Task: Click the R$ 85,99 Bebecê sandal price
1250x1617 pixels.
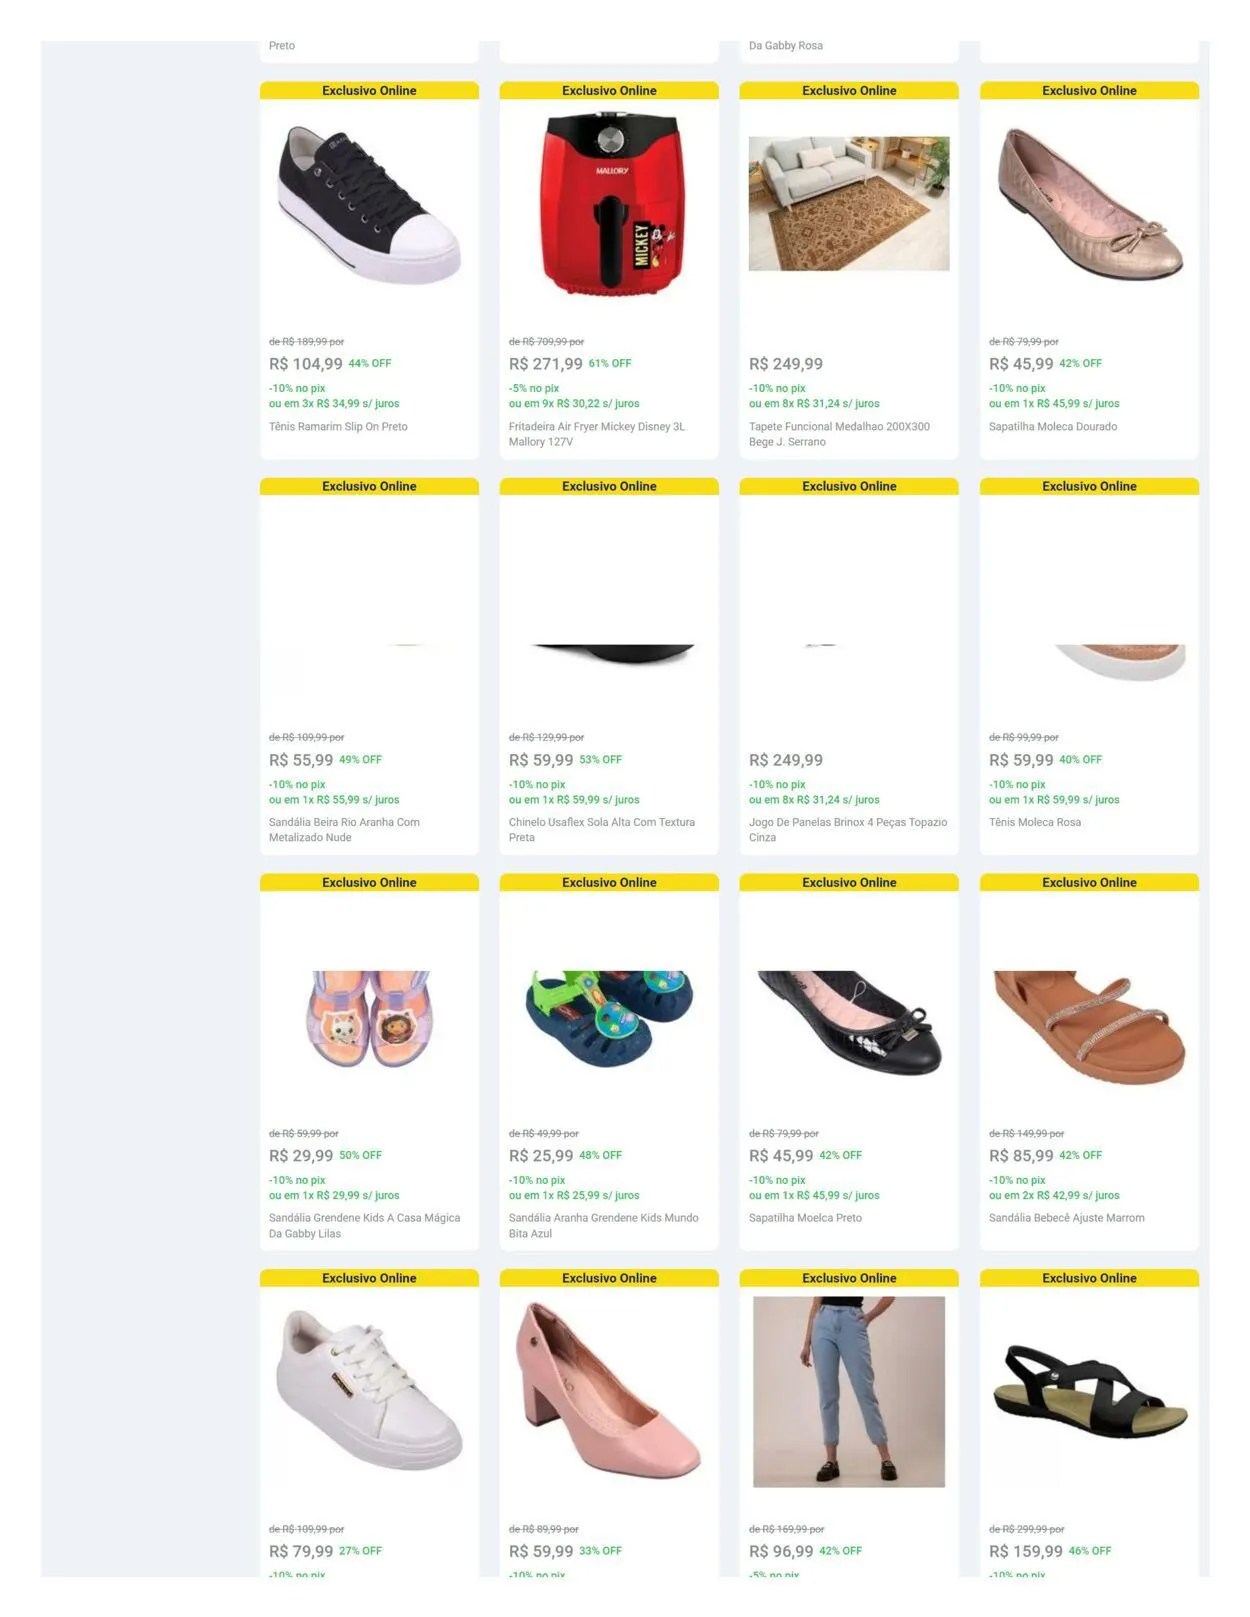Action: coord(1021,1156)
